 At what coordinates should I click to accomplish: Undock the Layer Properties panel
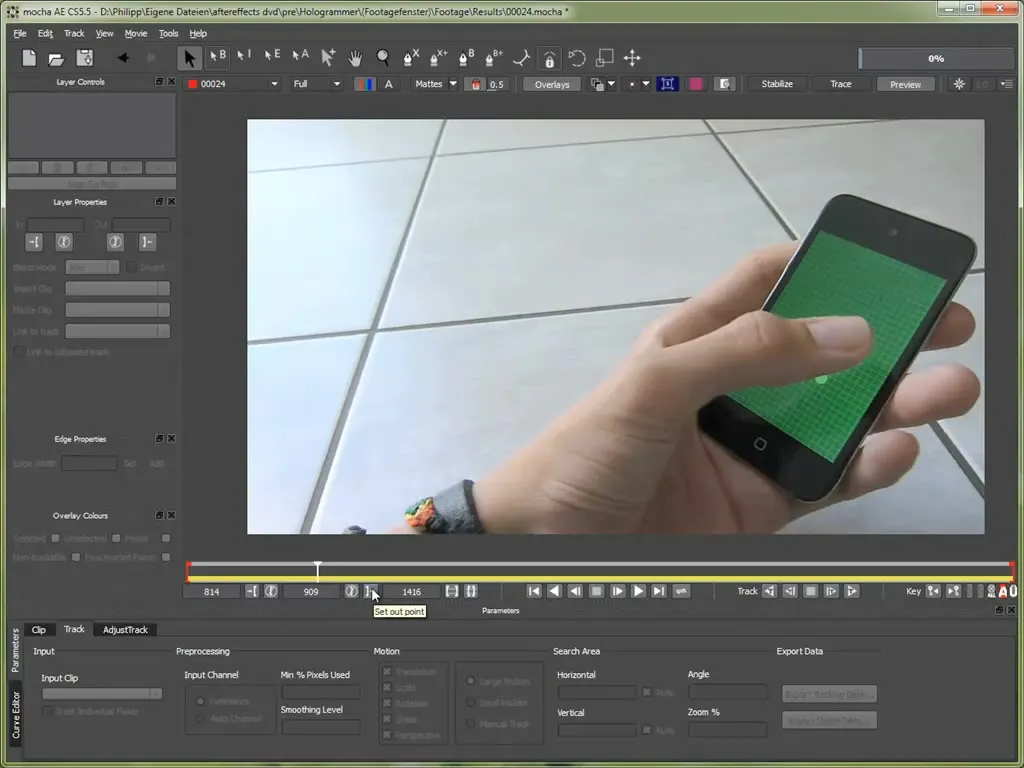[159, 202]
